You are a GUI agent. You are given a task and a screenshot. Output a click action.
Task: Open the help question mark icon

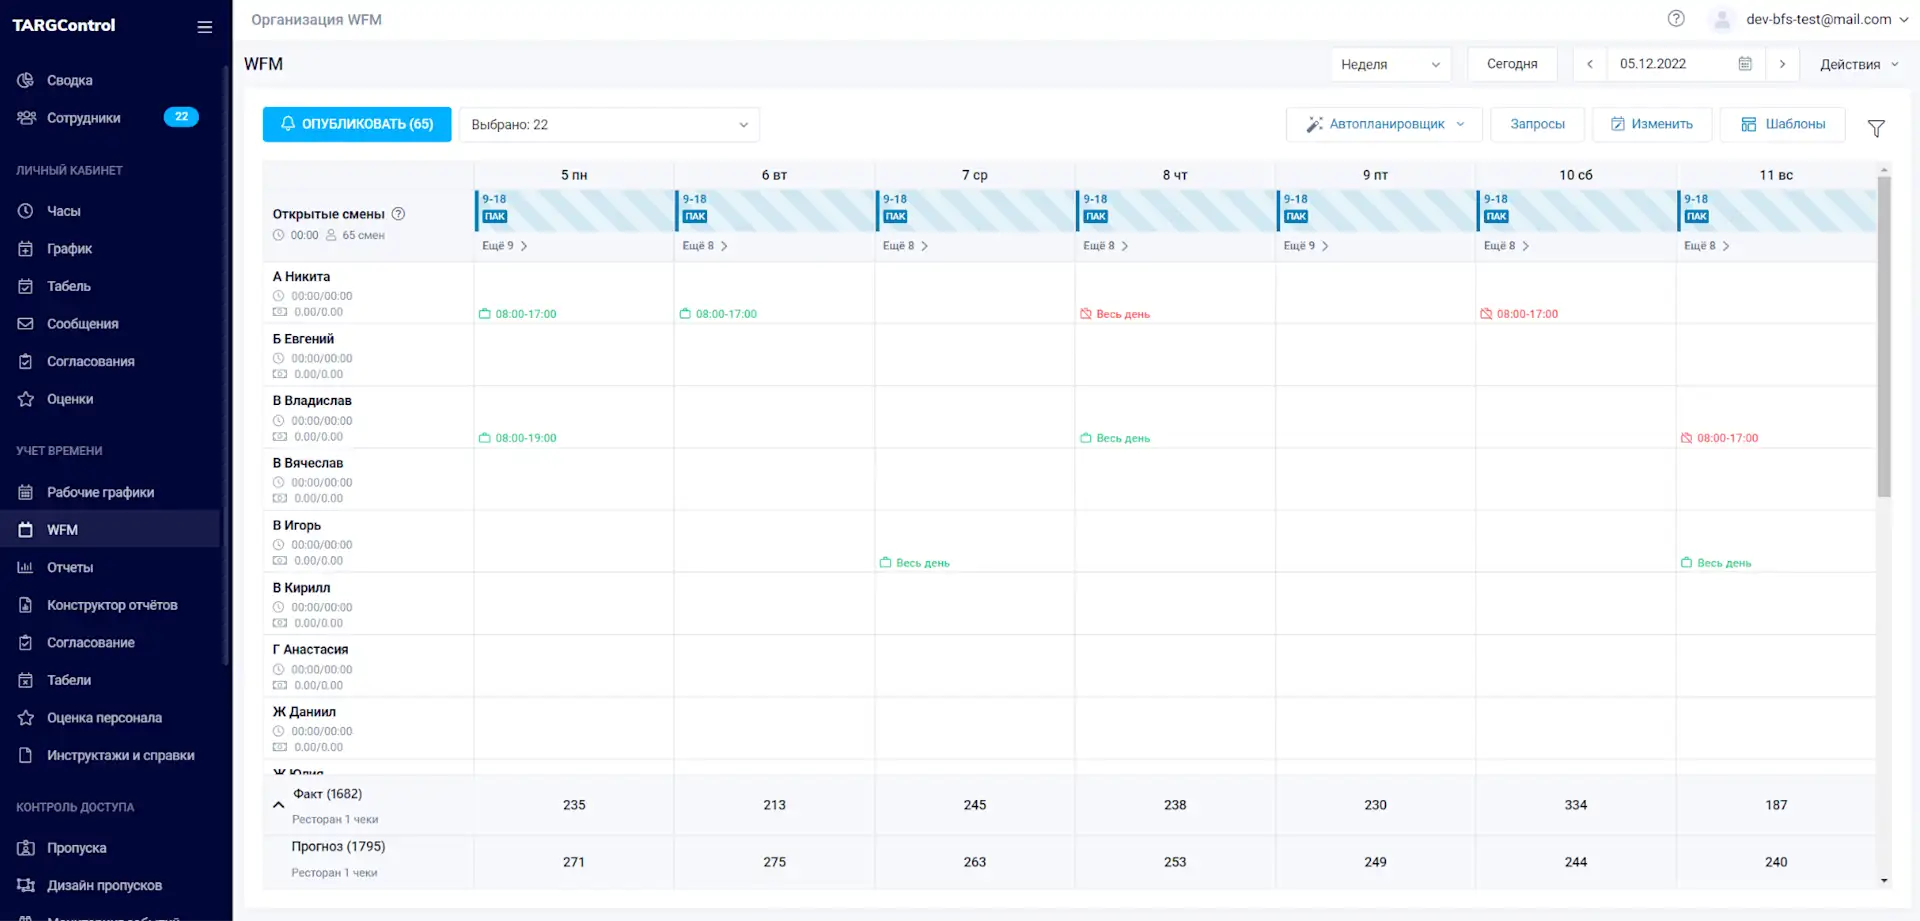pos(1676,19)
